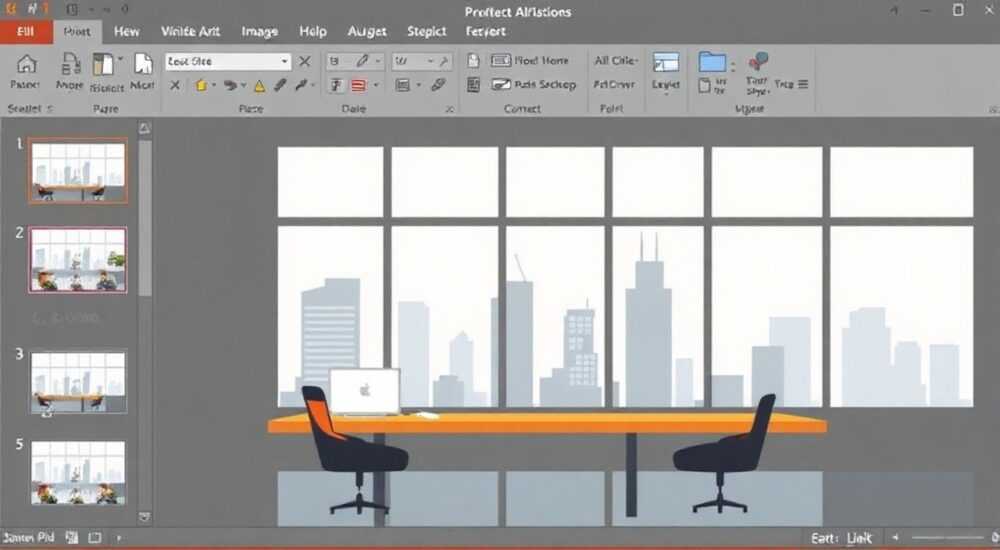1000x550 pixels.
Task: Select slide 2 thumbnail
Action: click(78, 260)
